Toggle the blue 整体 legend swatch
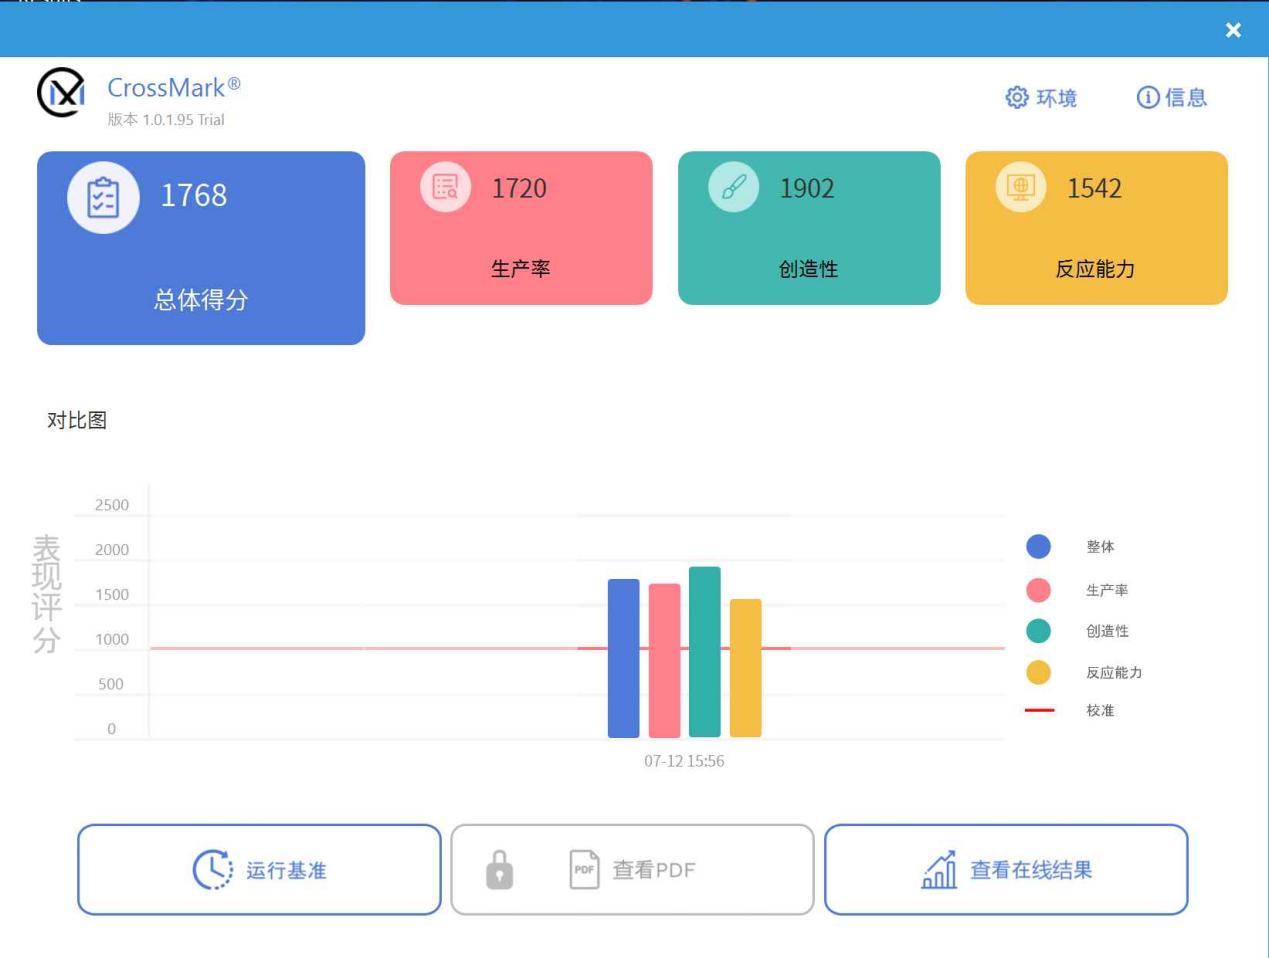Image resolution: width=1269 pixels, height=958 pixels. (1038, 546)
